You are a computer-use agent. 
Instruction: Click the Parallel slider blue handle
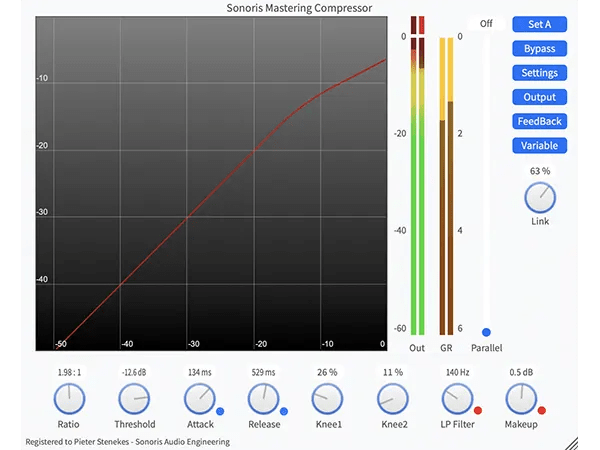coord(486,332)
